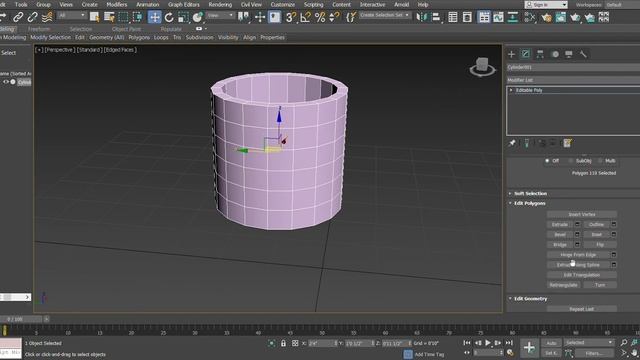Open the reference coordinate system View dropdown

(220, 16)
